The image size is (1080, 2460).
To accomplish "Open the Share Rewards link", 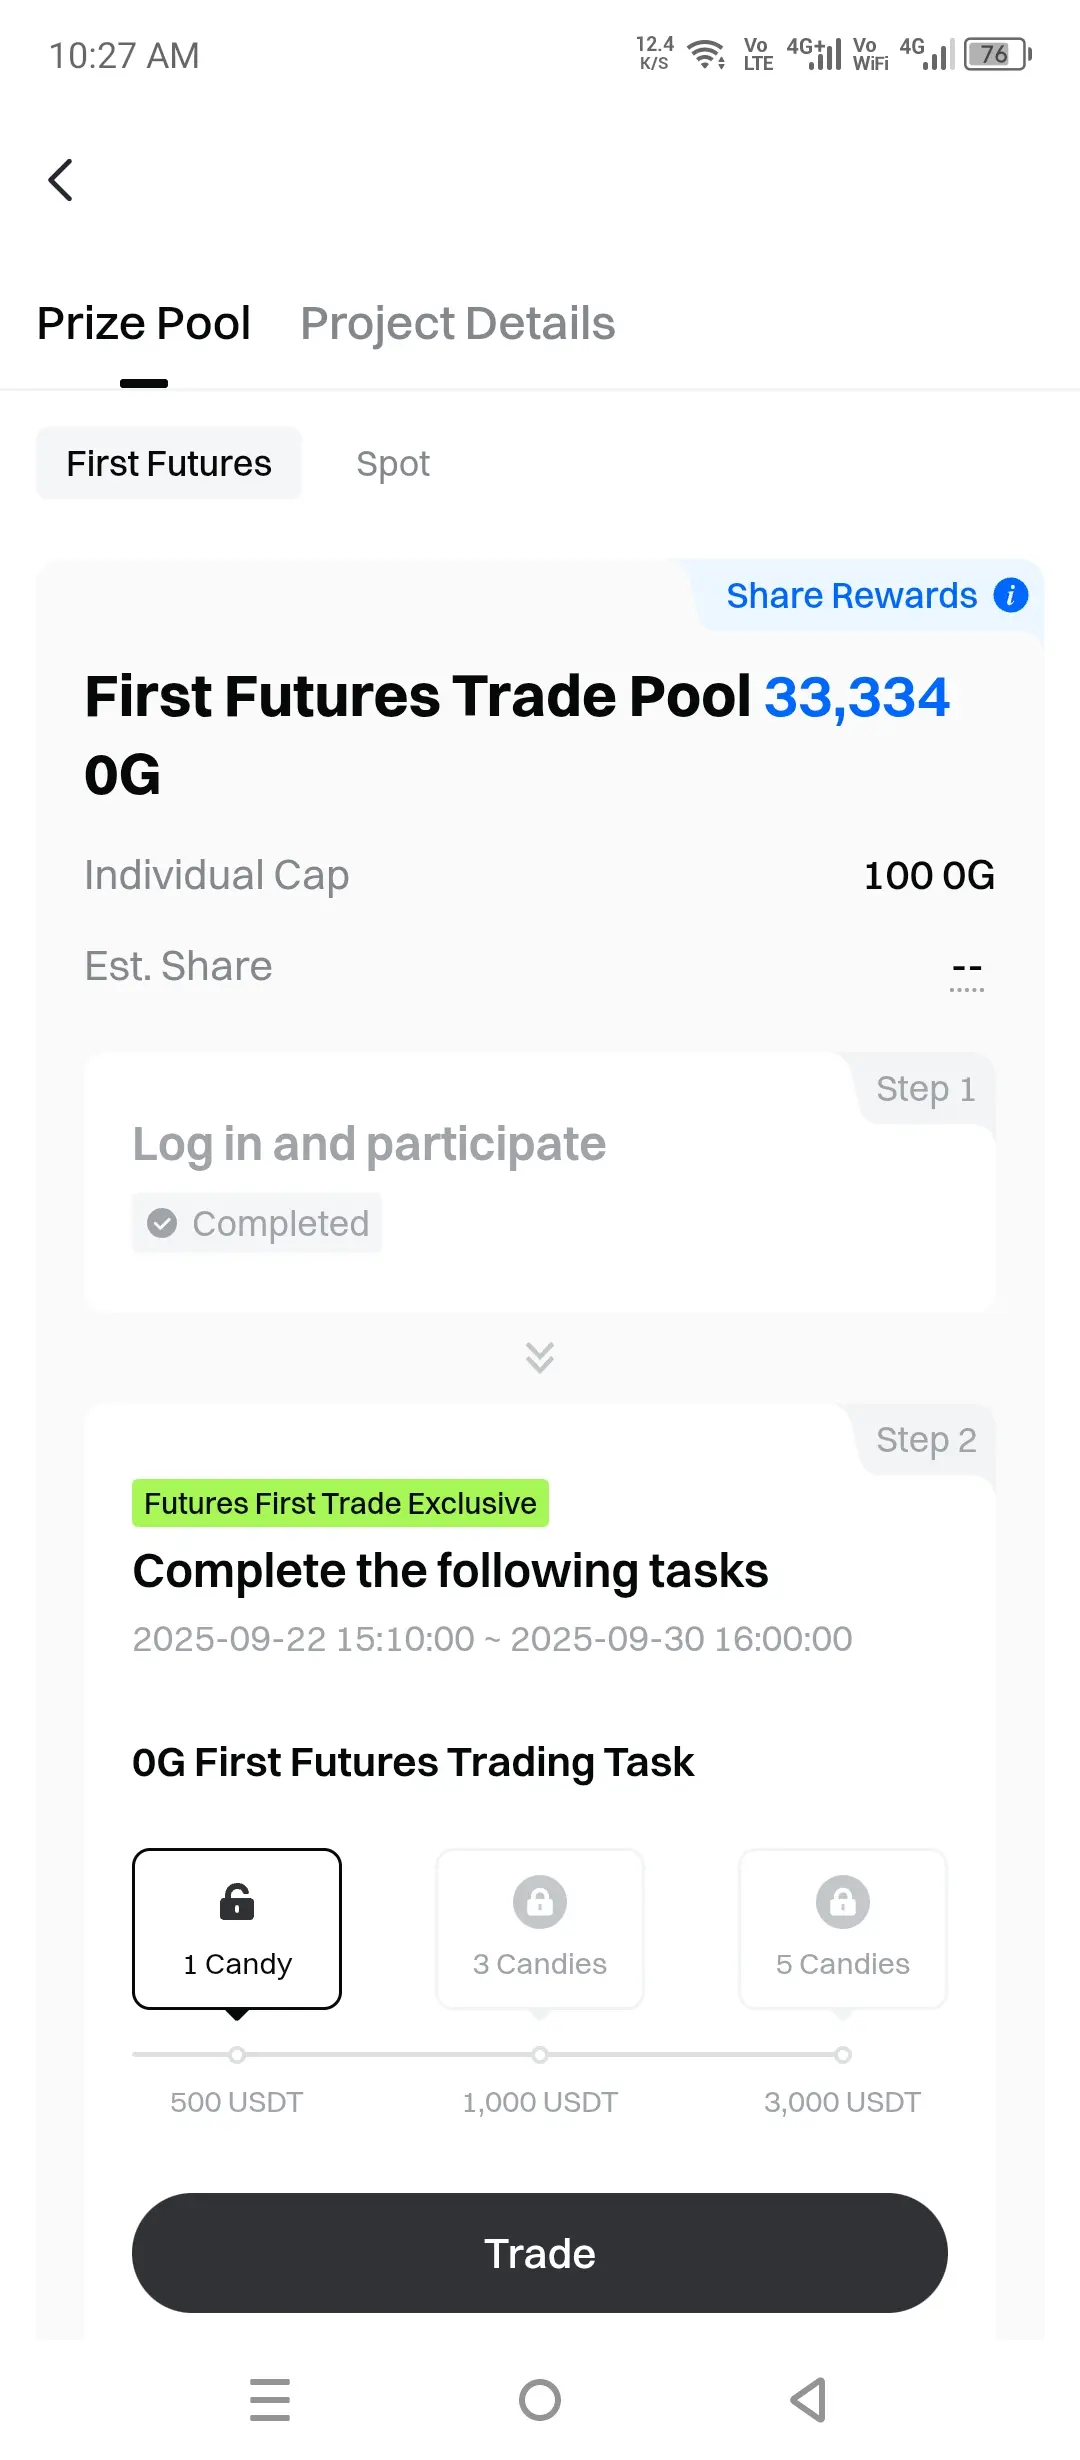I will pyautogui.click(x=852, y=595).
